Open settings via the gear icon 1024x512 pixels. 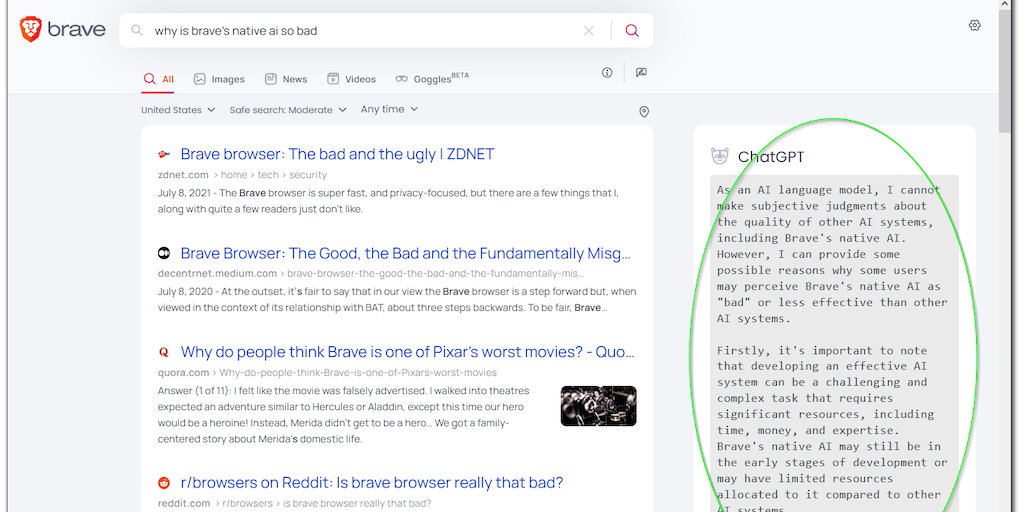pyautogui.click(x=974, y=25)
